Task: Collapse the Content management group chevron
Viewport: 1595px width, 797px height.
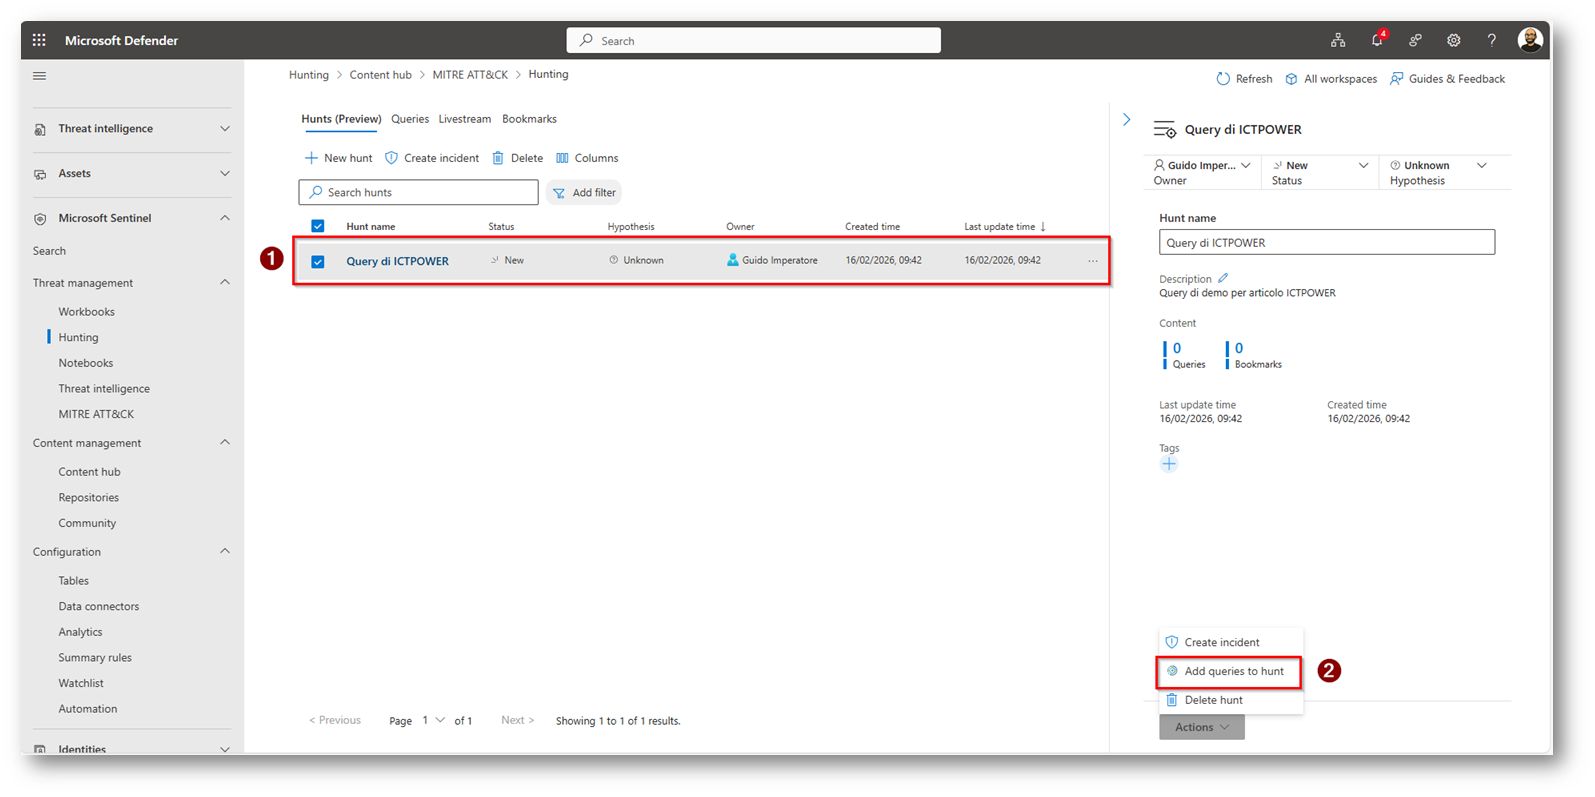Action: [x=225, y=443]
